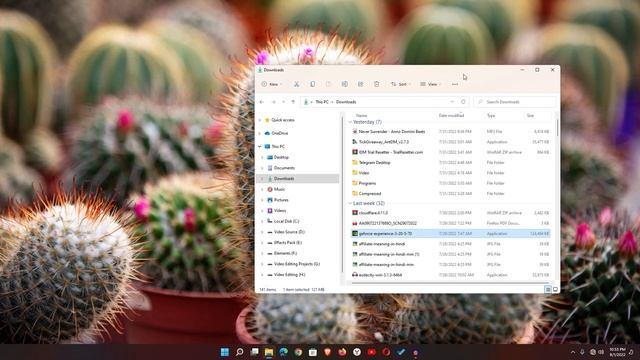Open address bar history dropdown
This screenshot has width=640, height=360.
(x=452, y=102)
